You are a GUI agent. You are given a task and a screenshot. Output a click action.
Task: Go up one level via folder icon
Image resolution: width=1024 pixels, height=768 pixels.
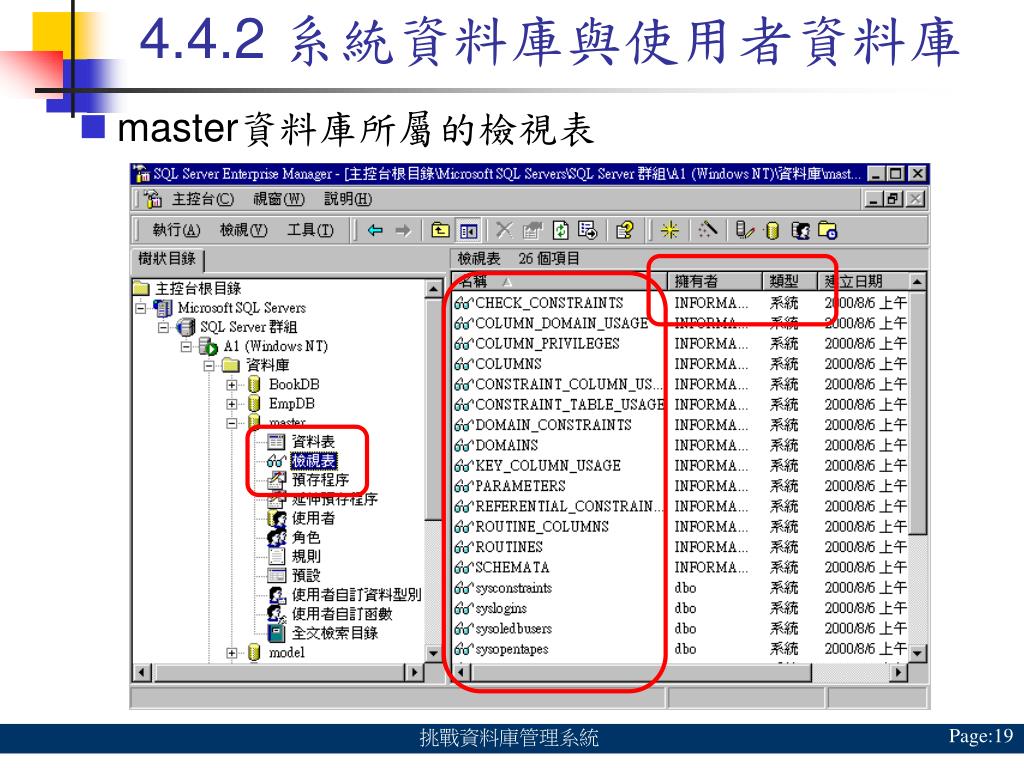tap(440, 230)
